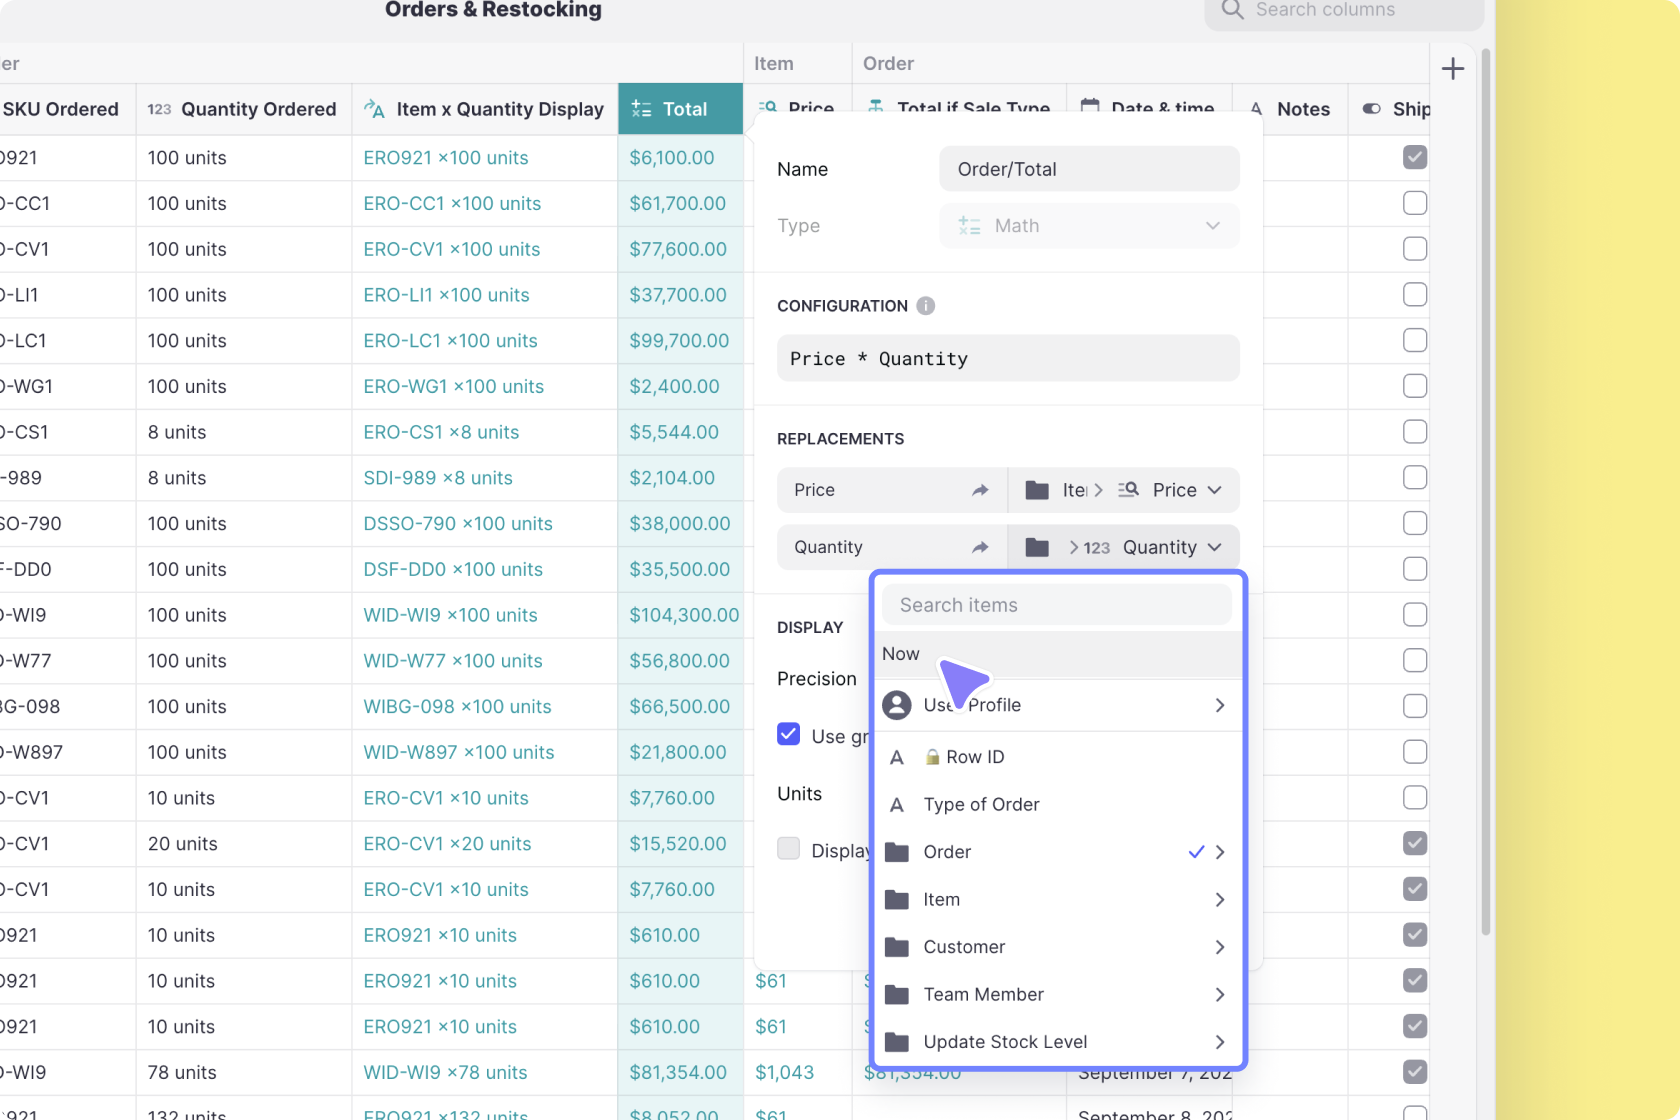Expand the Customer folder submenu
The width and height of the screenshot is (1680, 1120).
tap(1219, 947)
